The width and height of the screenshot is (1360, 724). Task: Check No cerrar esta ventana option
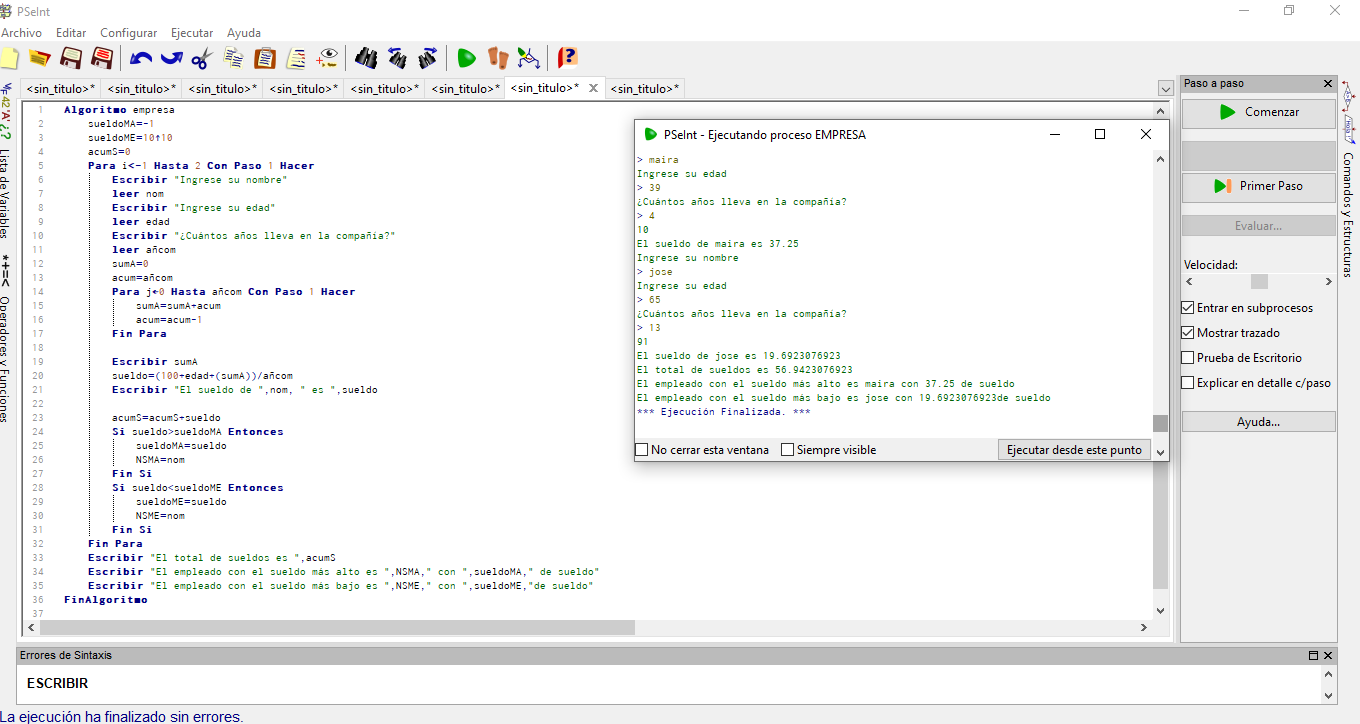tap(642, 450)
